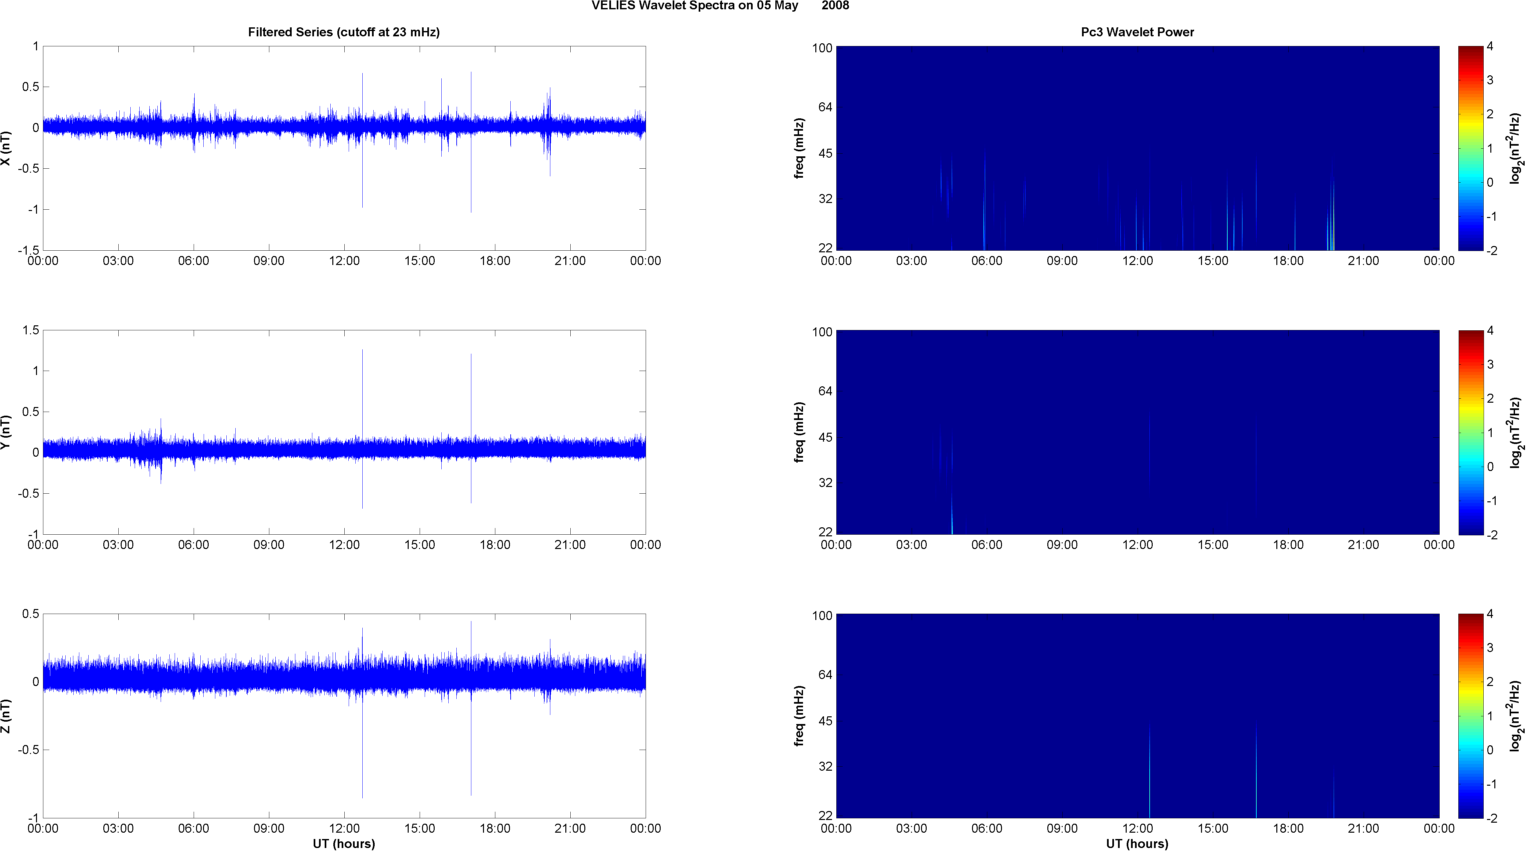1526x851 pixels.
Task: Click the X component filtered time series plot
Action: (x=344, y=148)
